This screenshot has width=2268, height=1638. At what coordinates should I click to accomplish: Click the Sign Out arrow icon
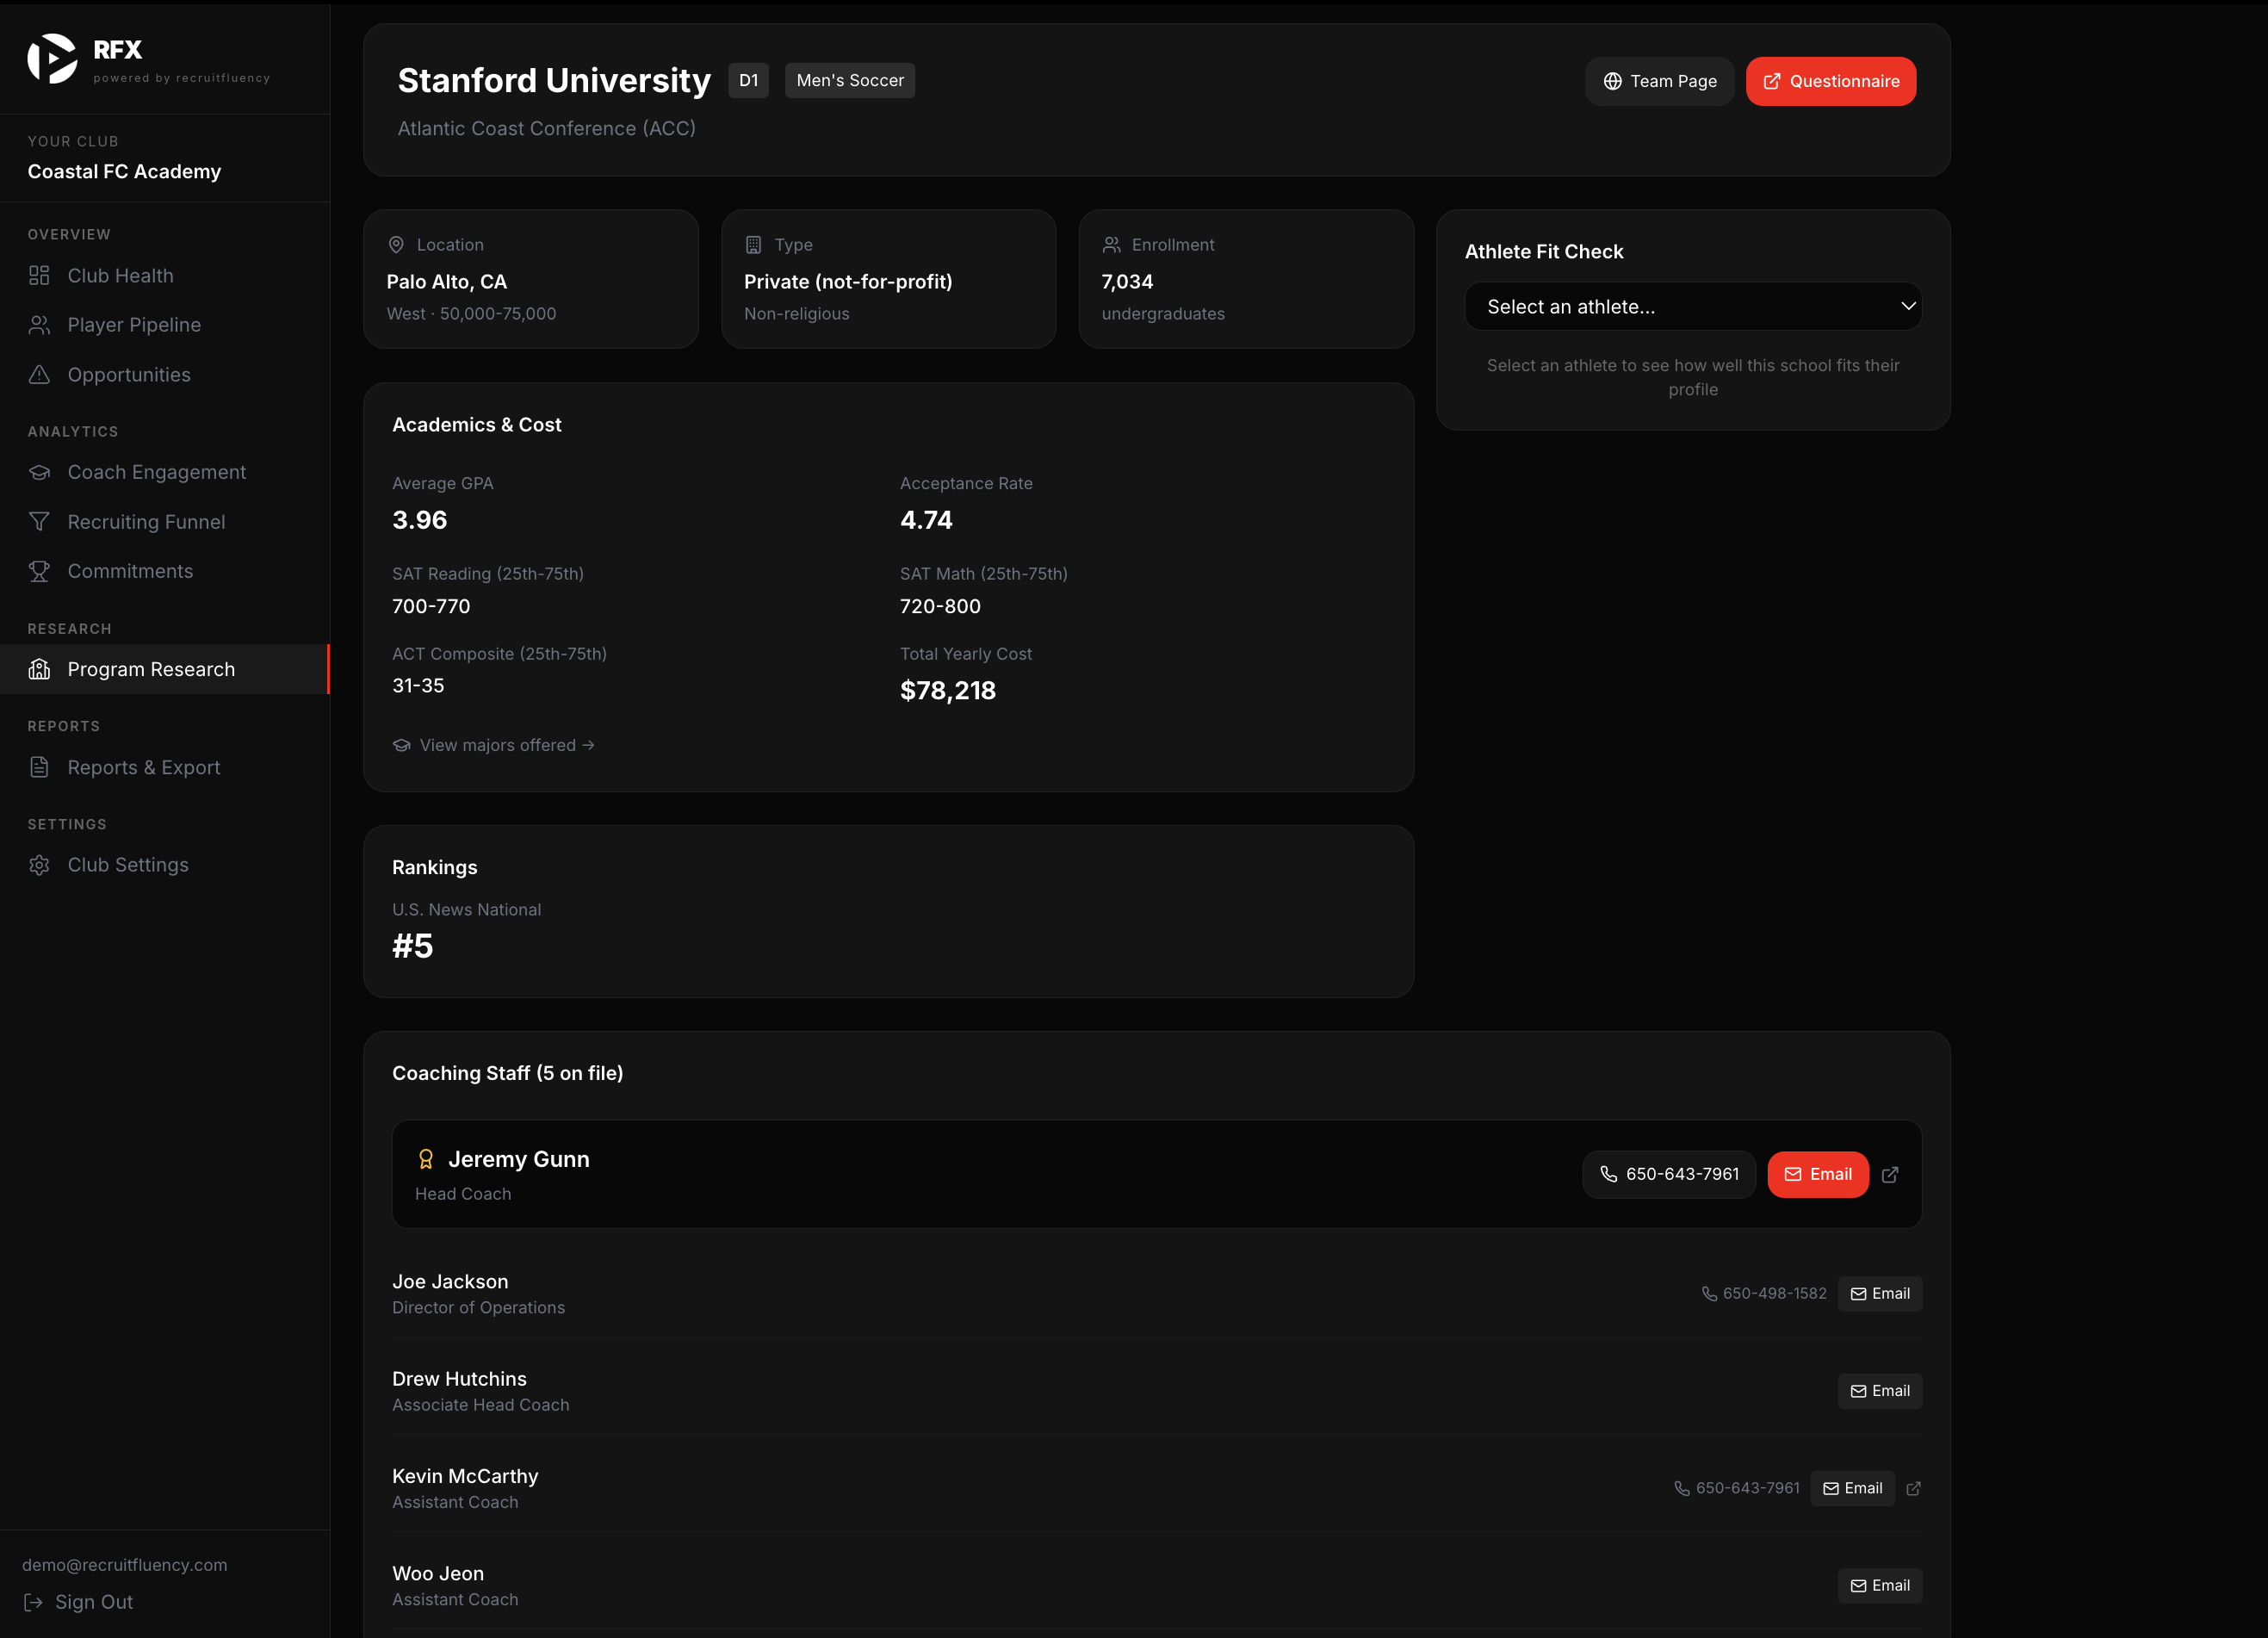[x=33, y=1602]
